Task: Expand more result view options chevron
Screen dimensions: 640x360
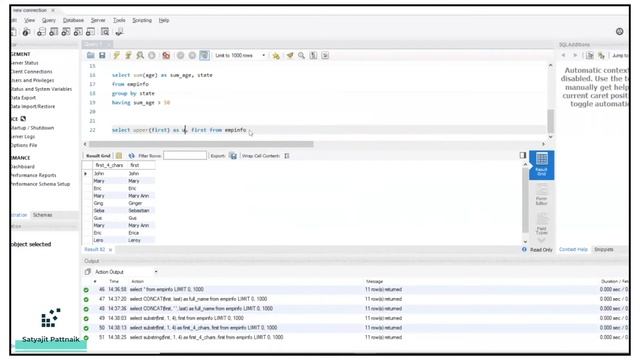Action: pos(541,240)
